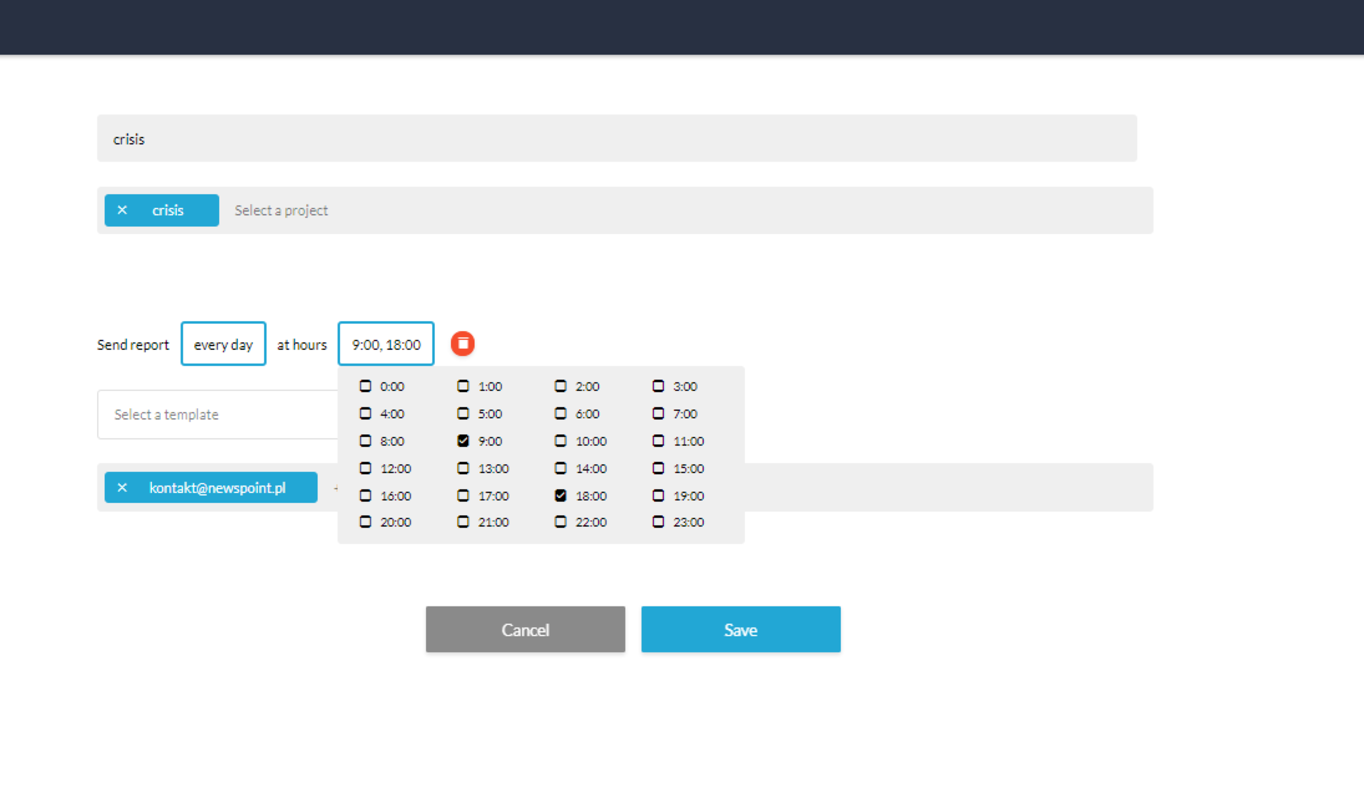Click the Save button
This screenshot has width=1364, height=793.
point(740,629)
